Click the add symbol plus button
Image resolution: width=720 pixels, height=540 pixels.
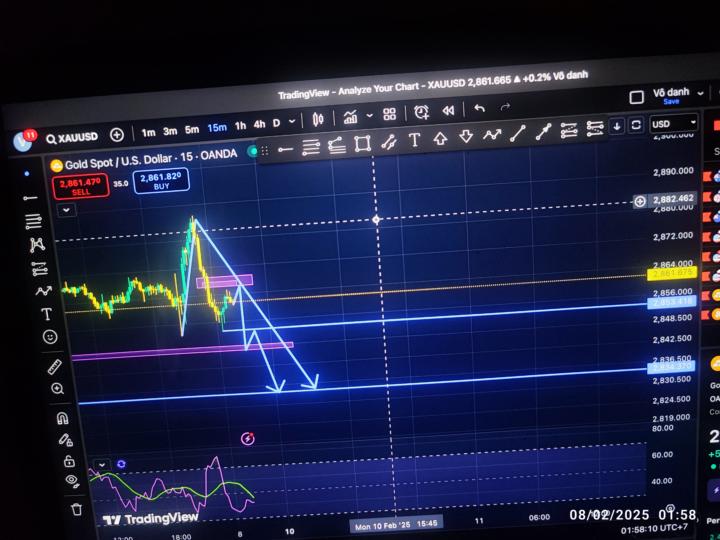117,135
